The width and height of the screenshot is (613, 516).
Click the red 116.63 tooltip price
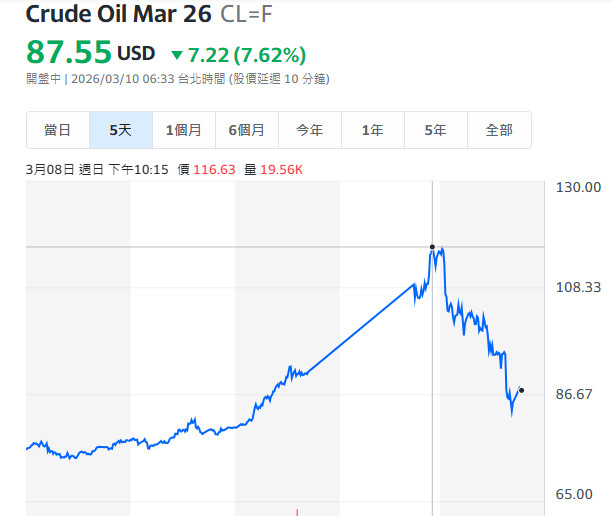(214, 170)
